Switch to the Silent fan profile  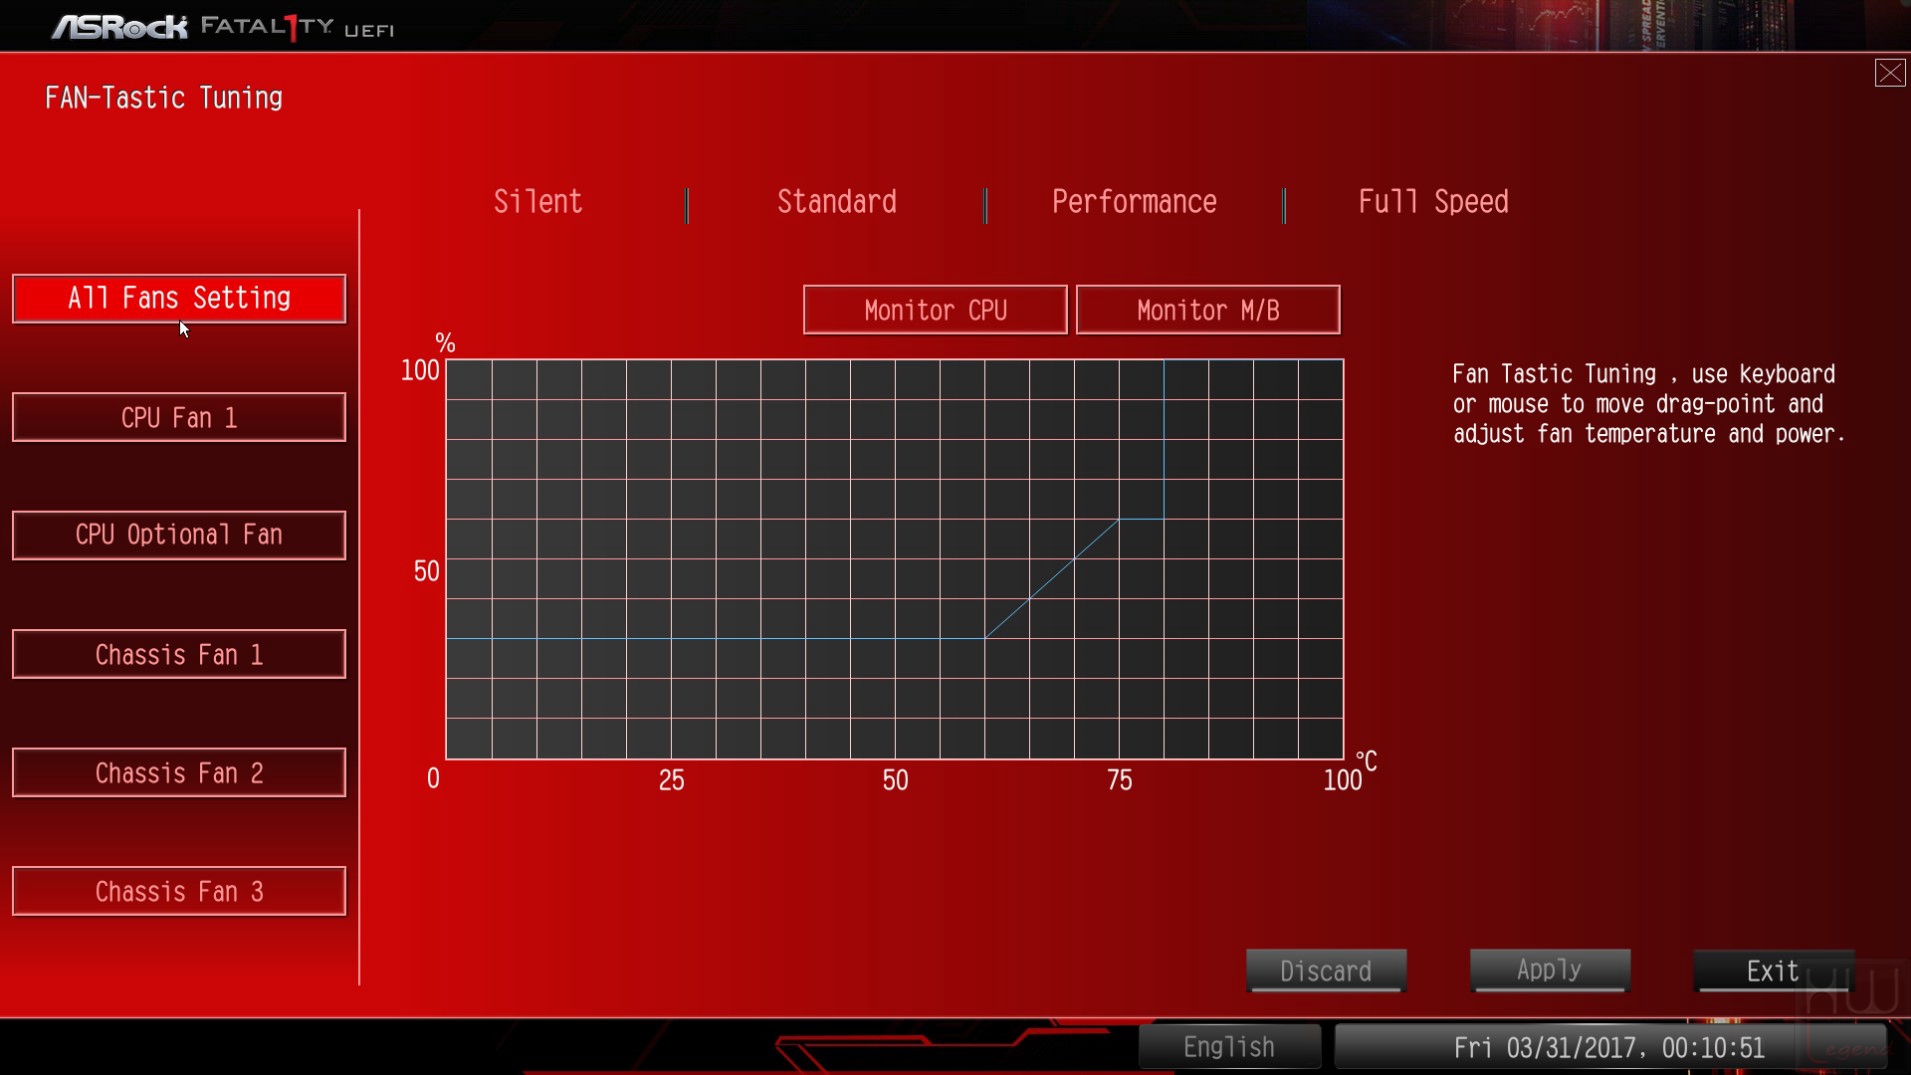[538, 202]
